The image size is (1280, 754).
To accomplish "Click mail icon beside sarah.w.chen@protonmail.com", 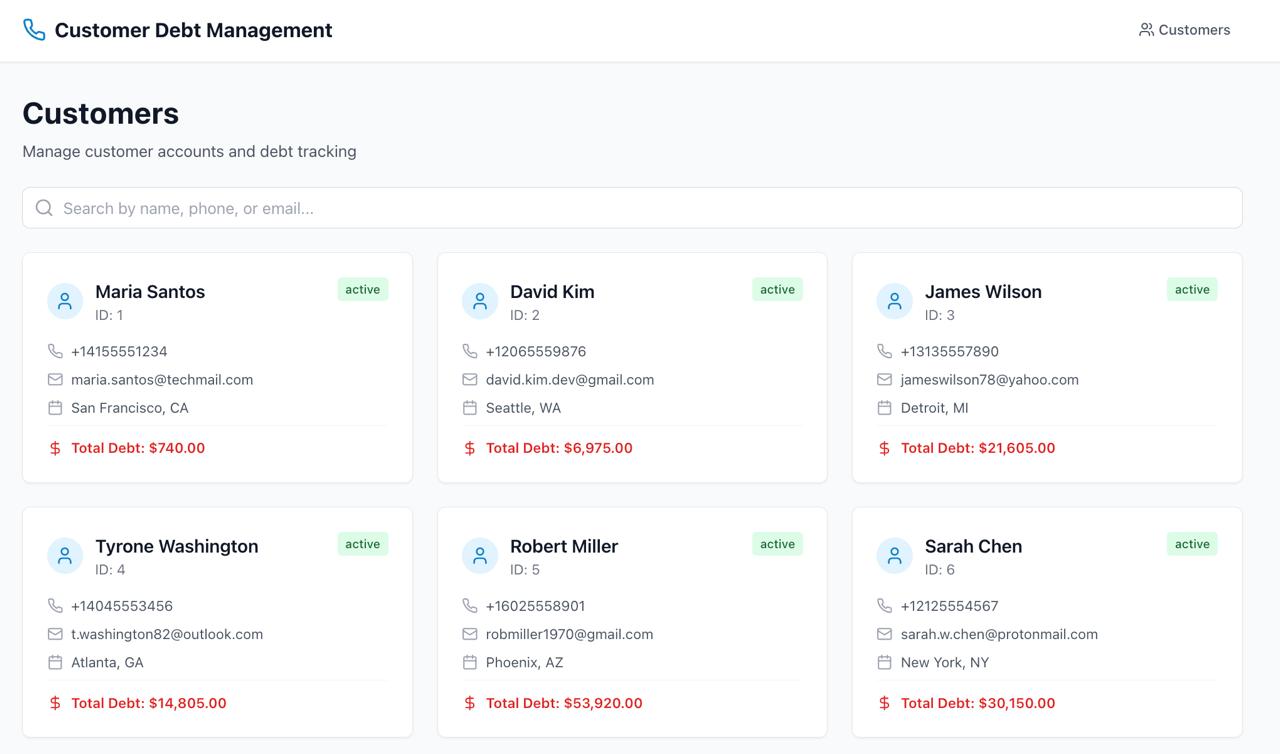I will tap(884, 634).
